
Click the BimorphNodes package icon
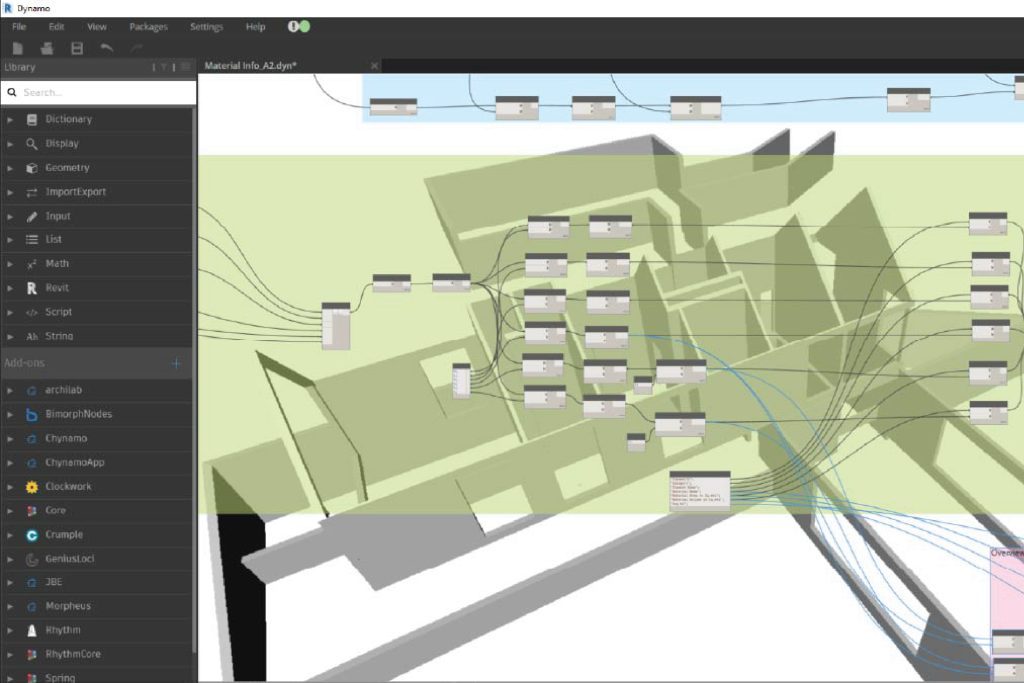pyautogui.click(x=32, y=414)
